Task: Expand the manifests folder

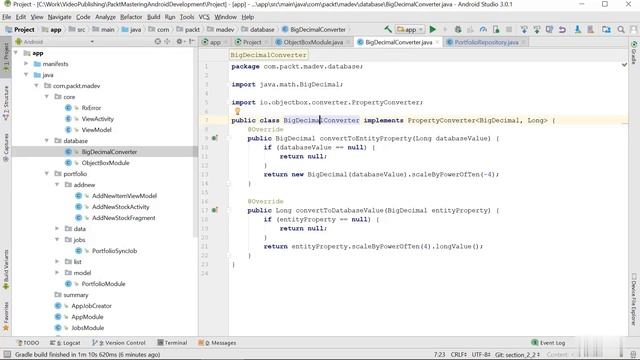Action: click(26, 64)
